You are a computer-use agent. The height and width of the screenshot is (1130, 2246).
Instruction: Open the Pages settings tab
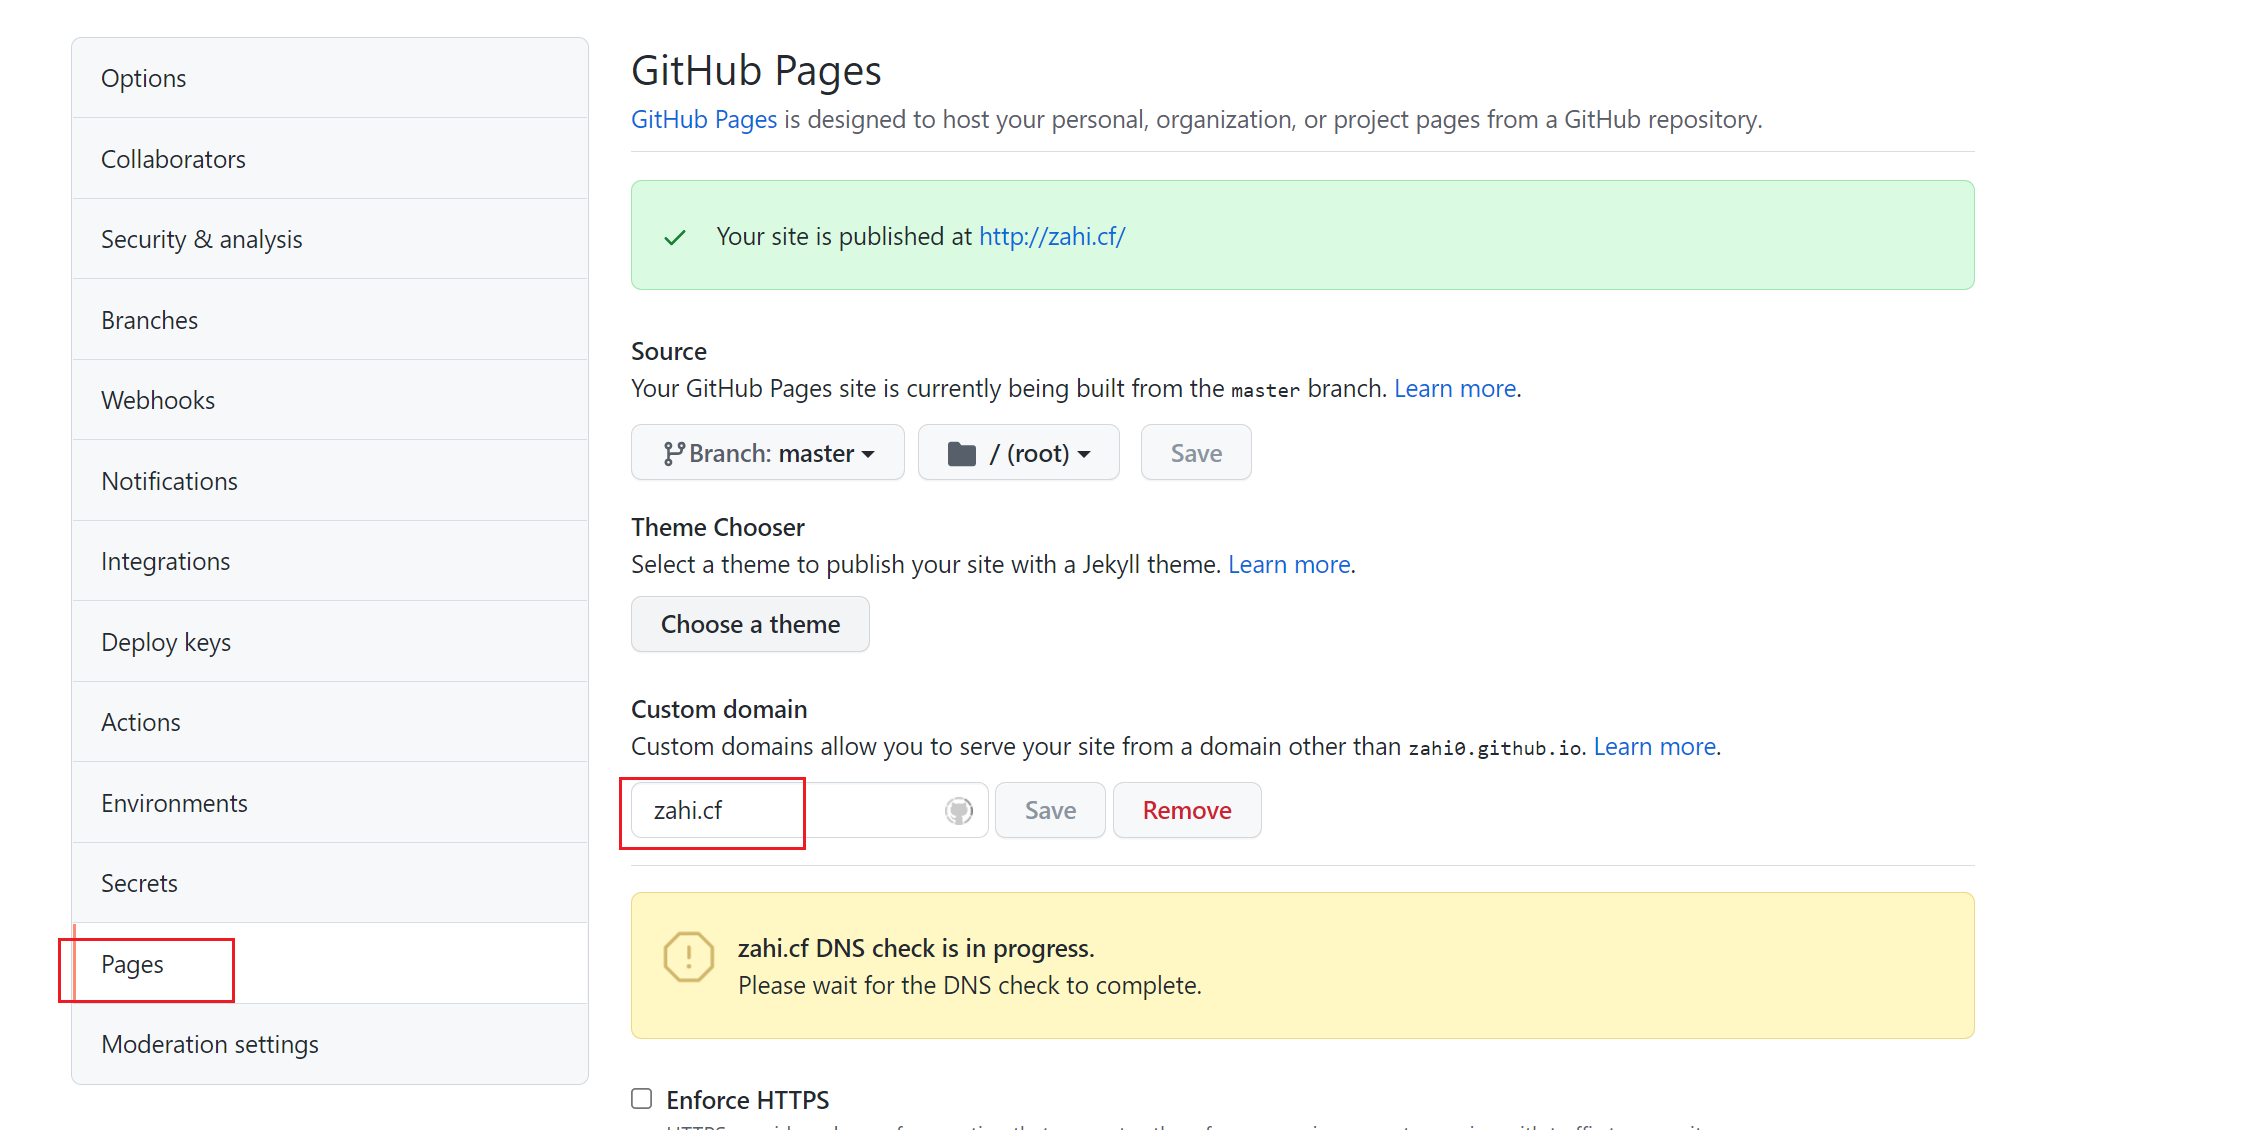click(133, 964)
